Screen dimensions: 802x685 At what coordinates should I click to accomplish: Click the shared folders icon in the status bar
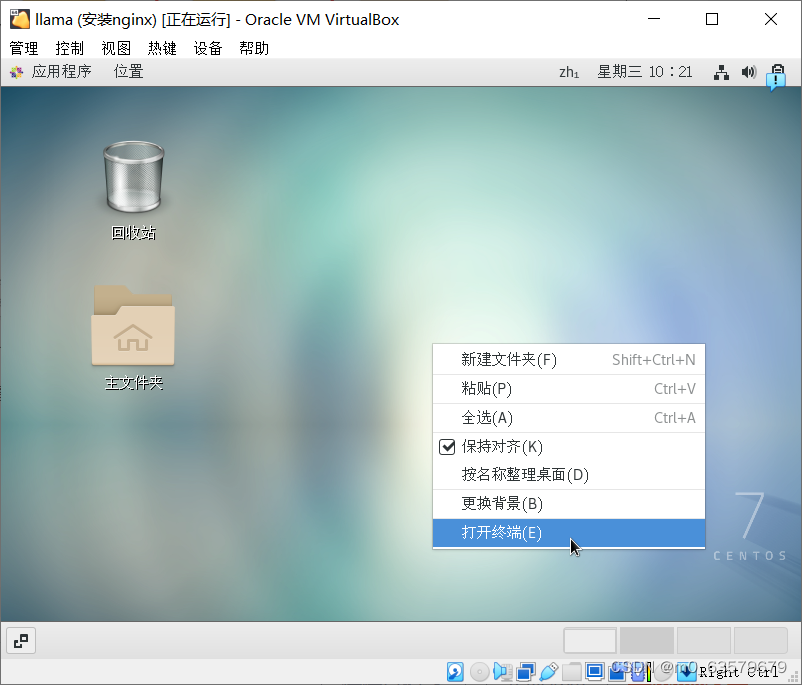tap(571, 671)
